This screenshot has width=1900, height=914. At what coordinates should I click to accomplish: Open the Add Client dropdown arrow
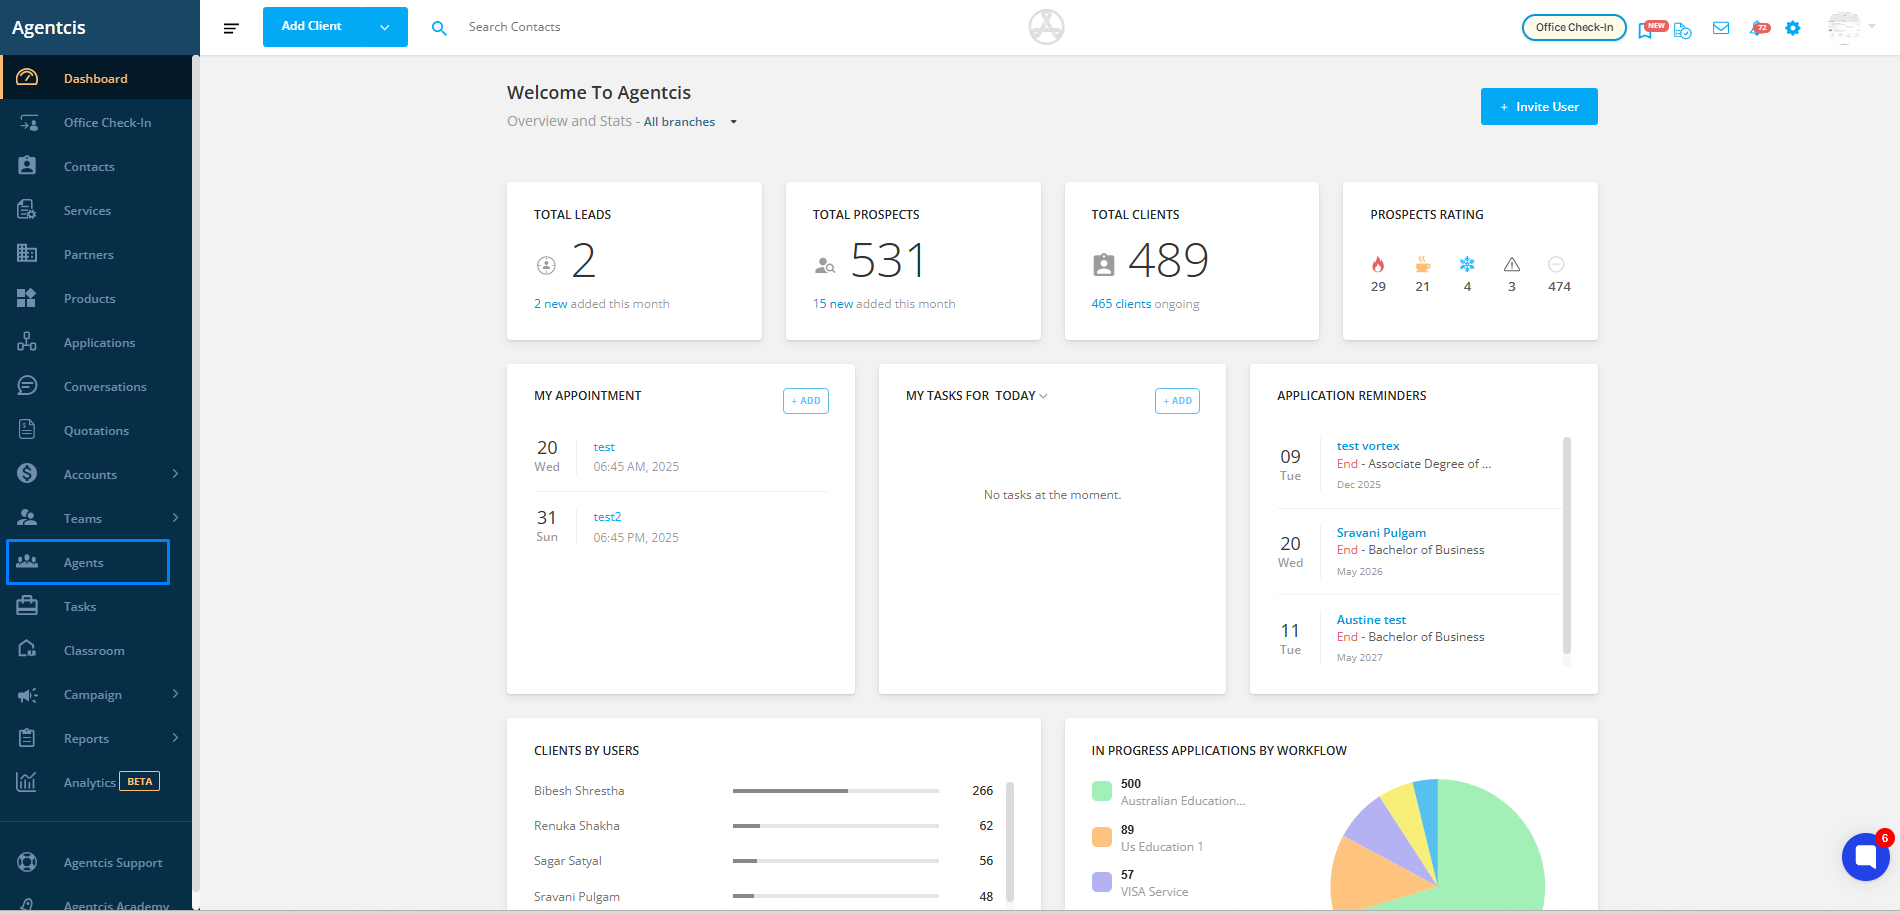pyautogui.click(x=385, y=27)
